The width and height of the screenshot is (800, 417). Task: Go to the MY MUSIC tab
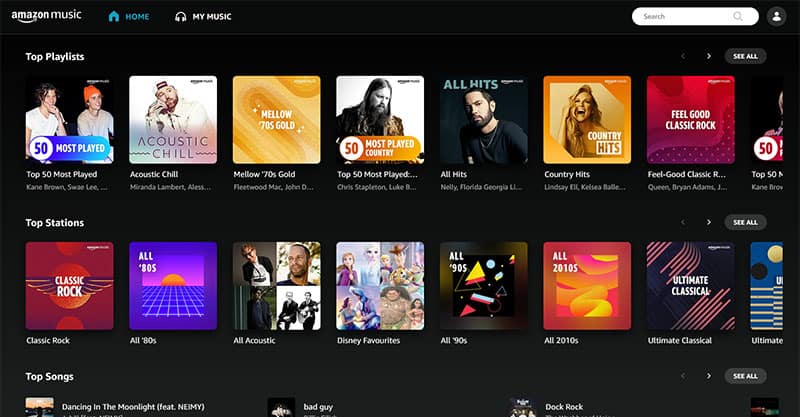203,17
